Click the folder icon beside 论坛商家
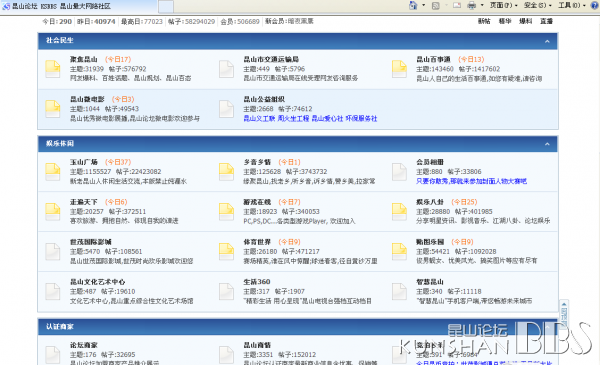 [52, 355]
